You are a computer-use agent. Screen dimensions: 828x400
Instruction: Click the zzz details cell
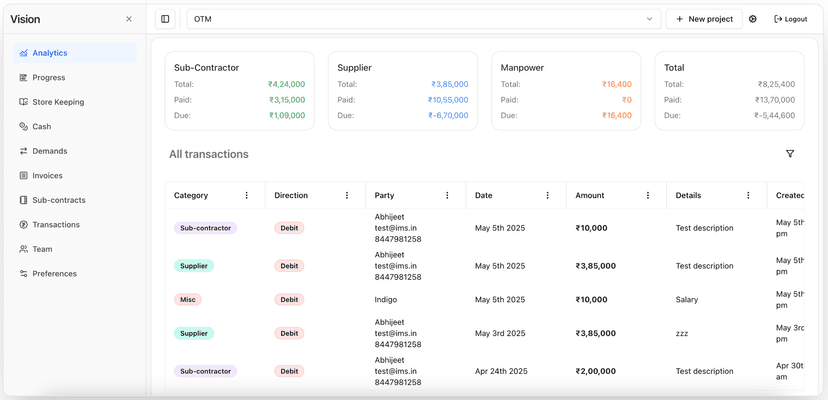[682, 333]
